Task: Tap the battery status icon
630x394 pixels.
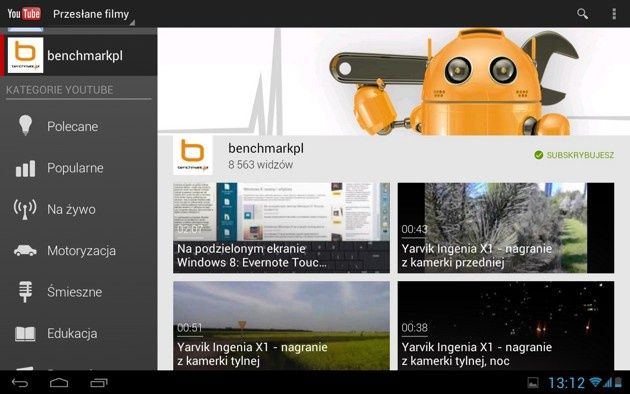Action: (x=618, y=382)
